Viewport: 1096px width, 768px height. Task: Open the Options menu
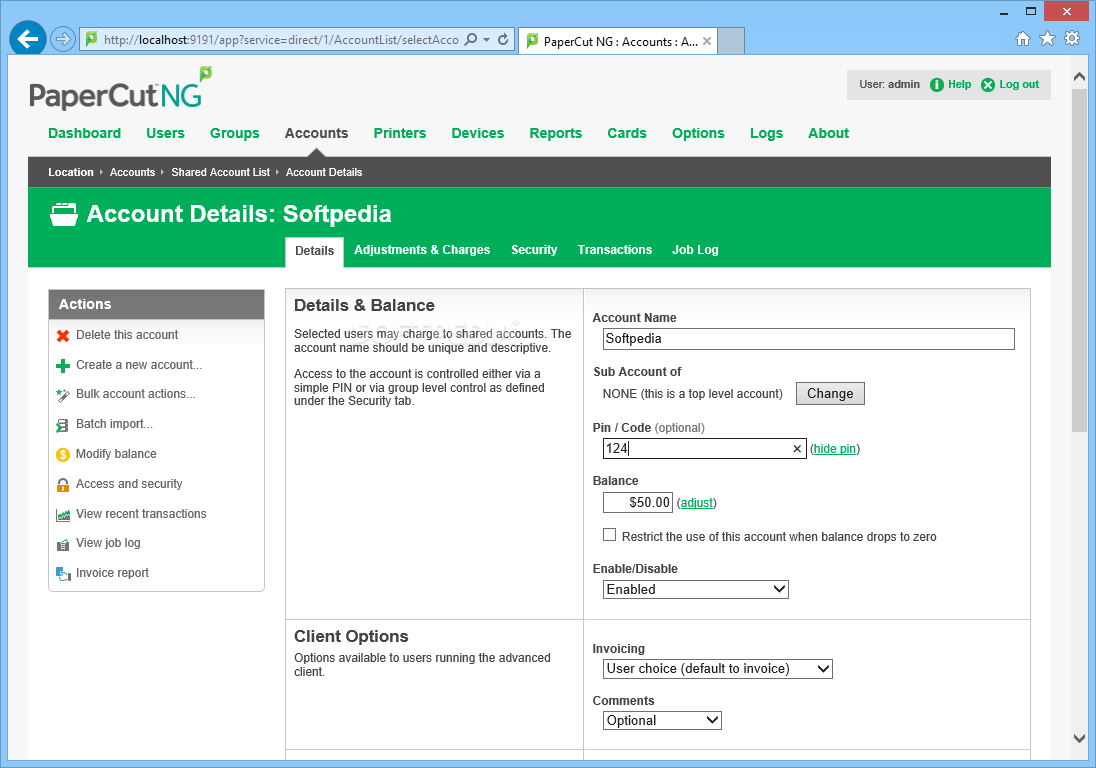[698, 133]
